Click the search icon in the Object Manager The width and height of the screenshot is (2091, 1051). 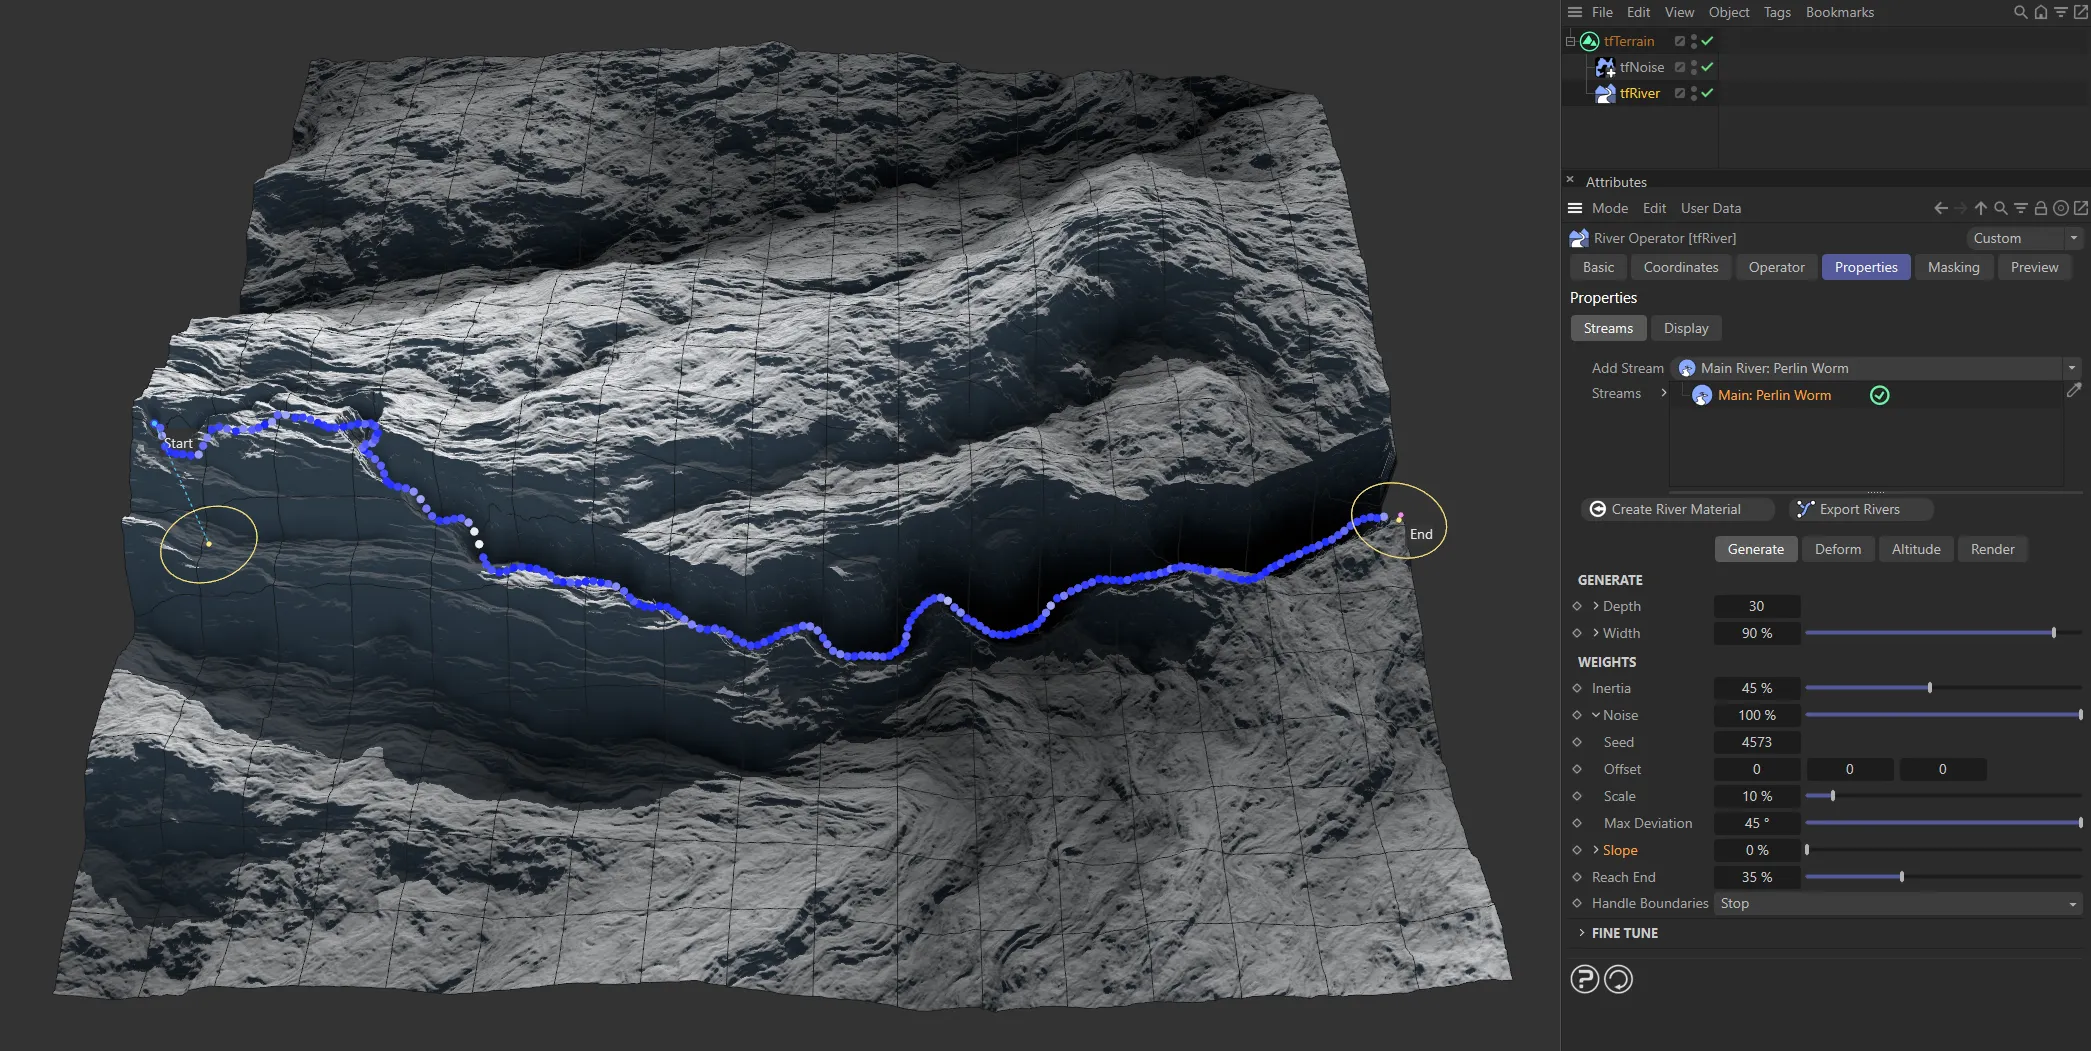tap(2020, 12)
